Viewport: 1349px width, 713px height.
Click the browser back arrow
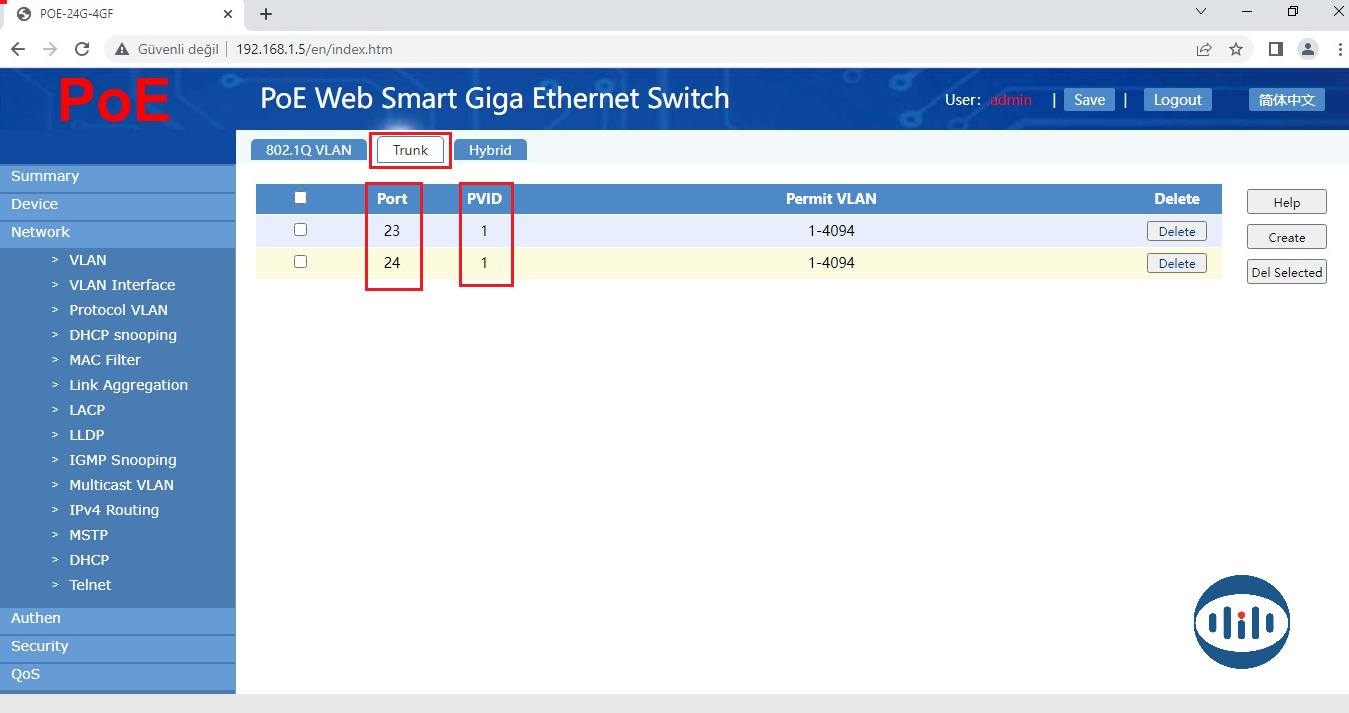coord(18,49)
